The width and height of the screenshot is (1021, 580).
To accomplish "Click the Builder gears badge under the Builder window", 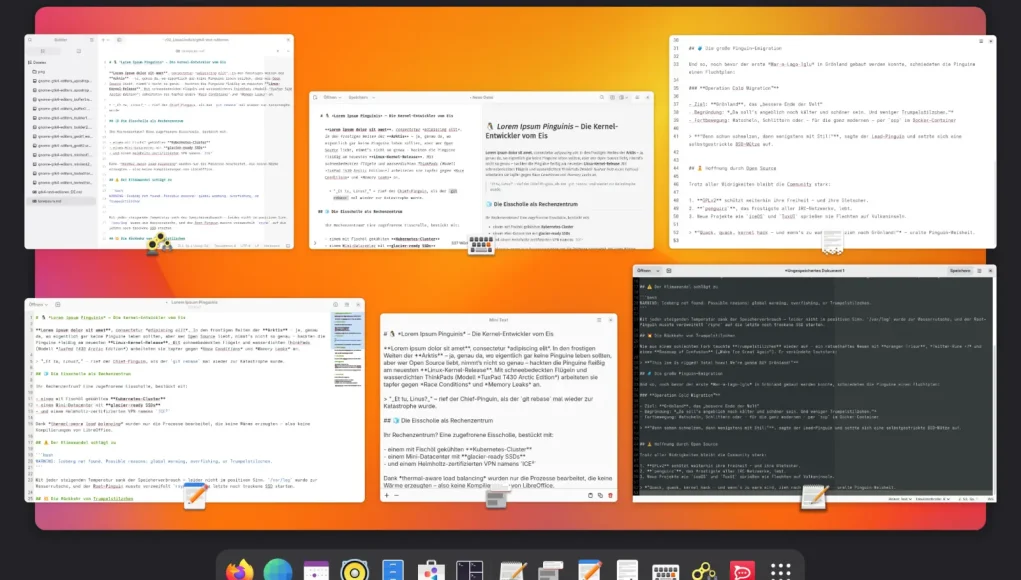I will click(x=159, y=246).
